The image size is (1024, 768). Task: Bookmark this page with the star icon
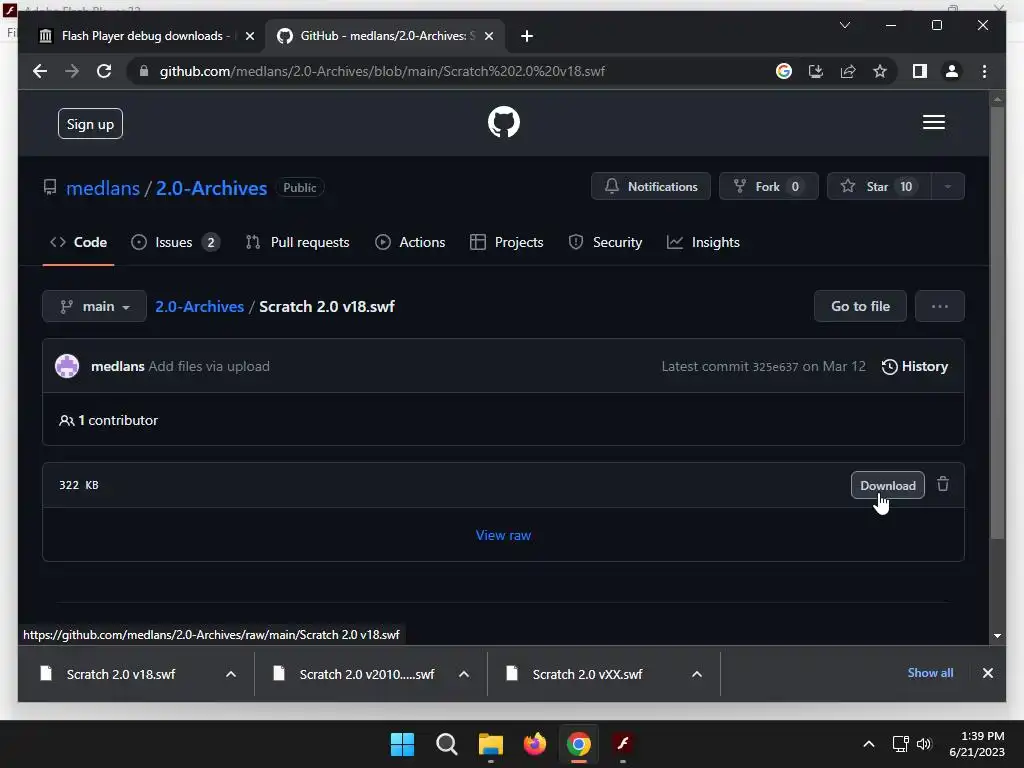click(880, 71)
